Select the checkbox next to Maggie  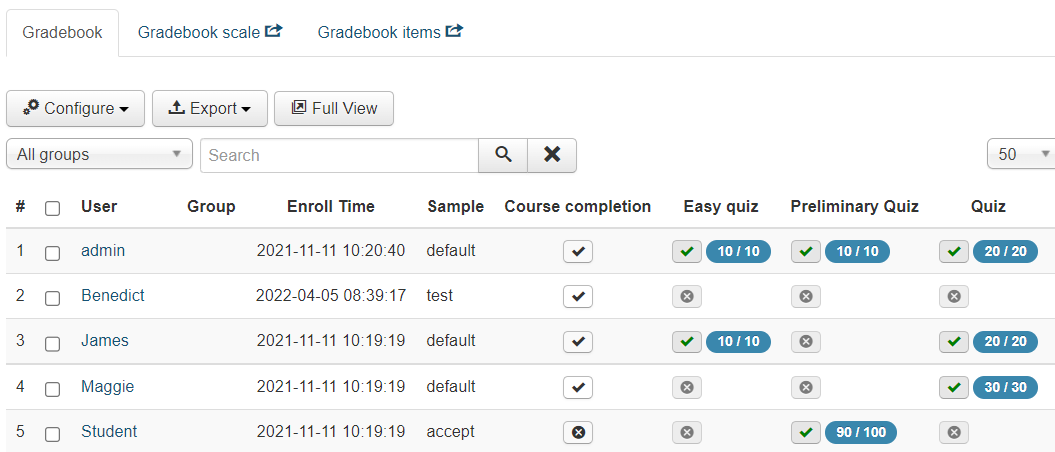53,388
